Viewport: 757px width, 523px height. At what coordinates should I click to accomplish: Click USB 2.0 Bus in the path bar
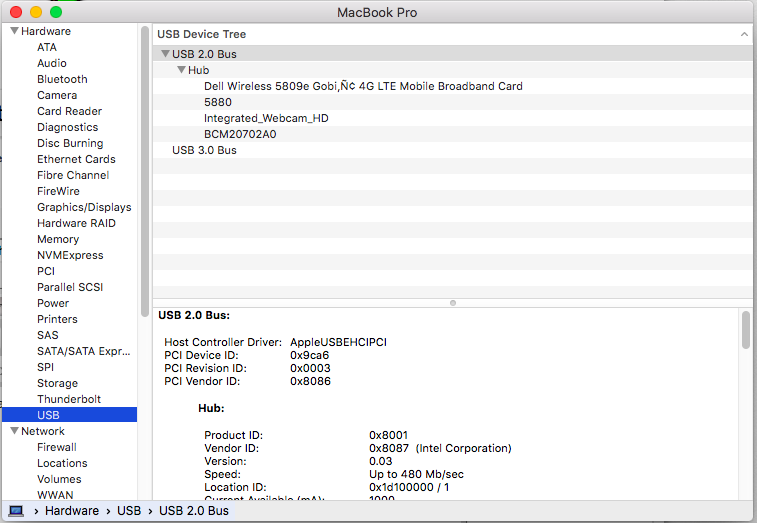click(194, 510)
